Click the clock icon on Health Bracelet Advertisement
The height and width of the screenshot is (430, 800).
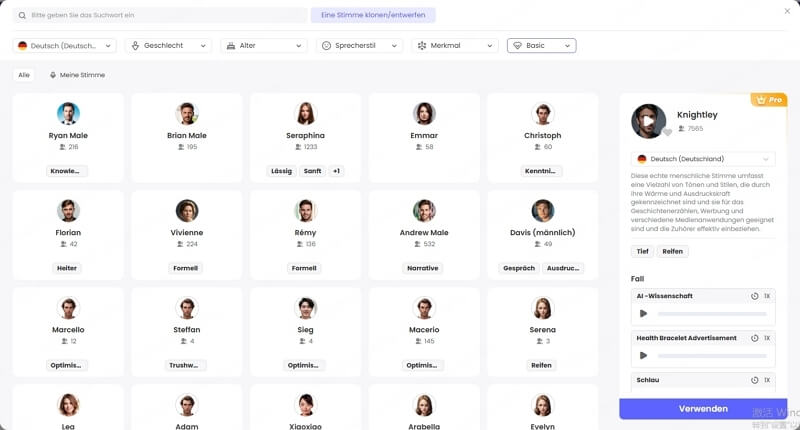tap(755, 338)
